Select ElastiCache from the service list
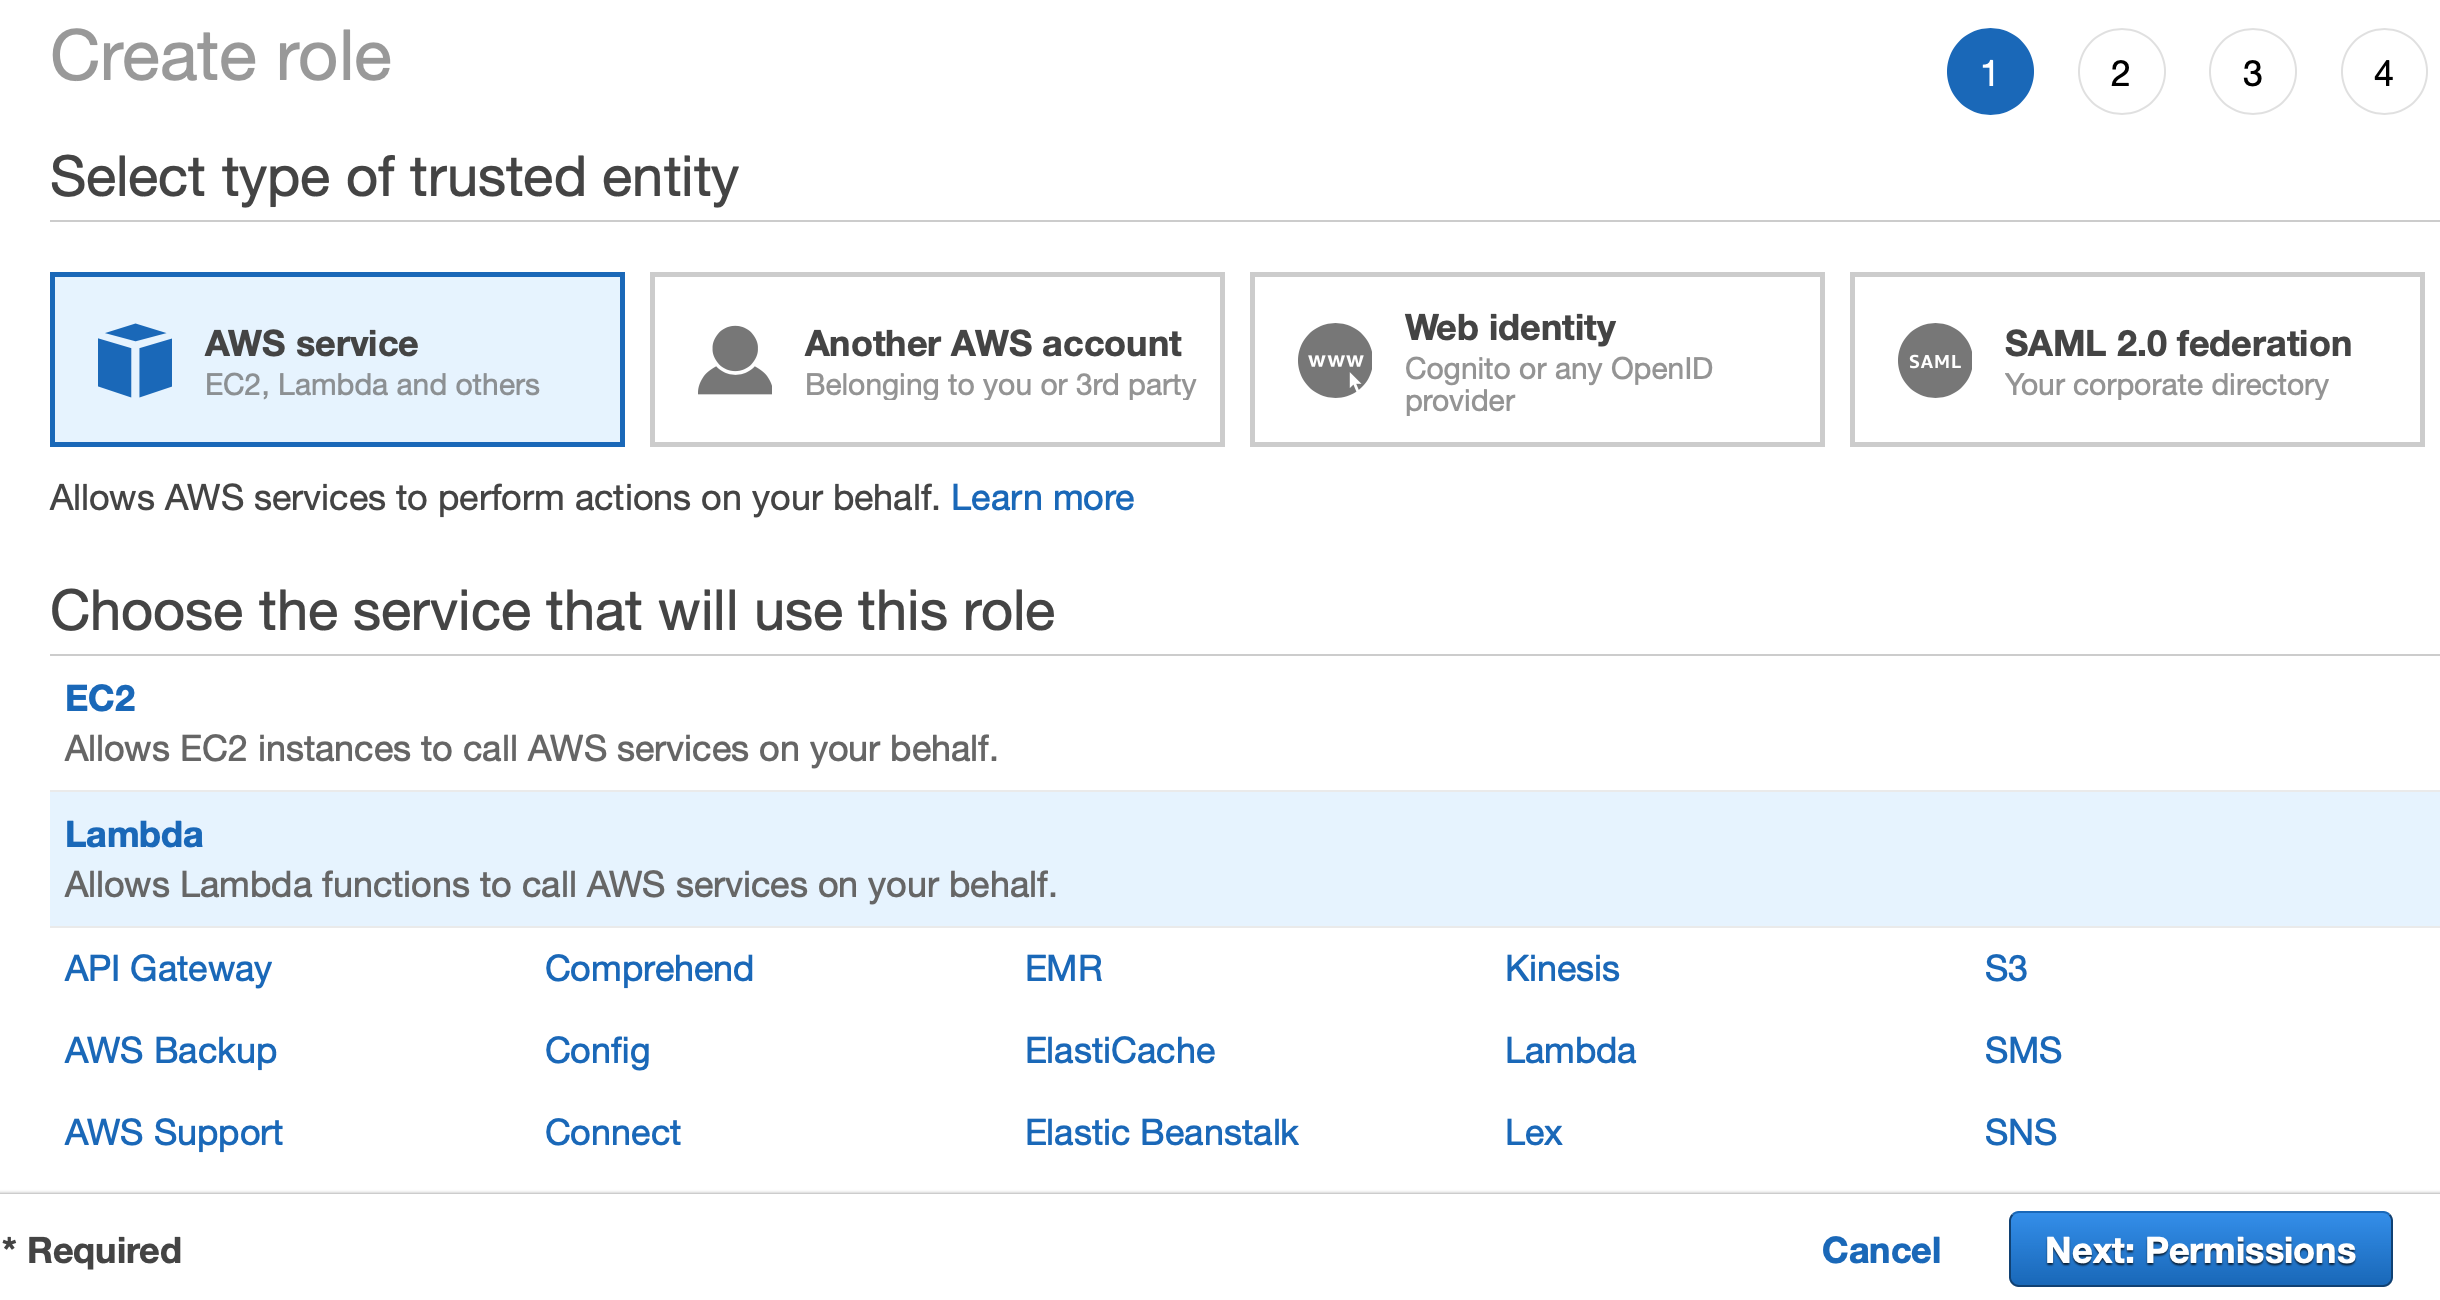 tap(1120, 1051)
